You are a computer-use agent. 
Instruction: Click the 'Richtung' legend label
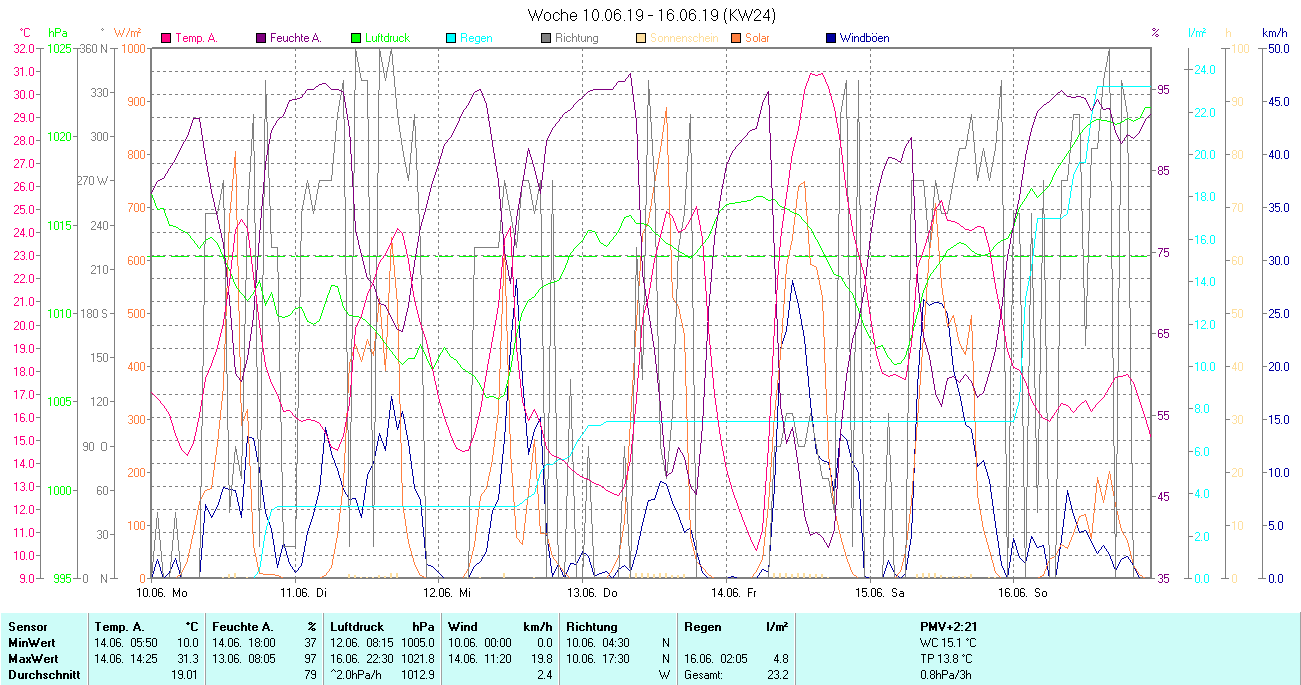point(577,38)
